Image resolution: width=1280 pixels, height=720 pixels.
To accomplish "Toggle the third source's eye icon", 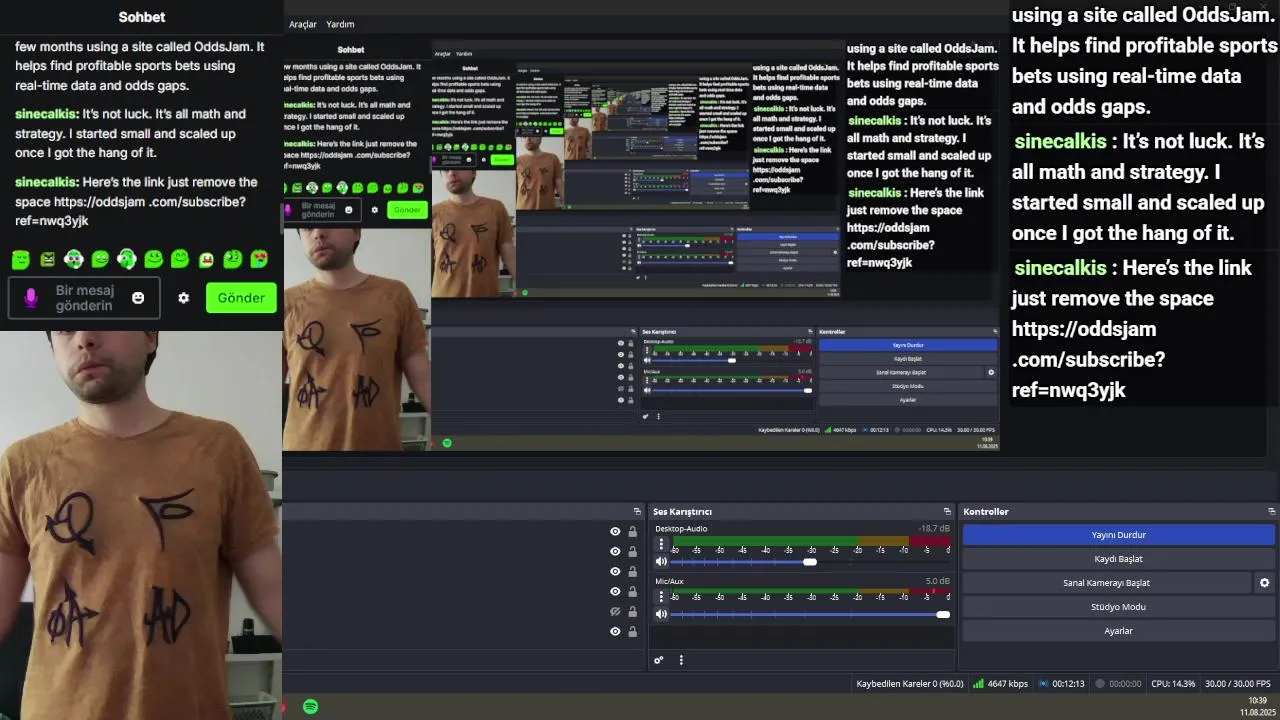I will pos(615,572).
